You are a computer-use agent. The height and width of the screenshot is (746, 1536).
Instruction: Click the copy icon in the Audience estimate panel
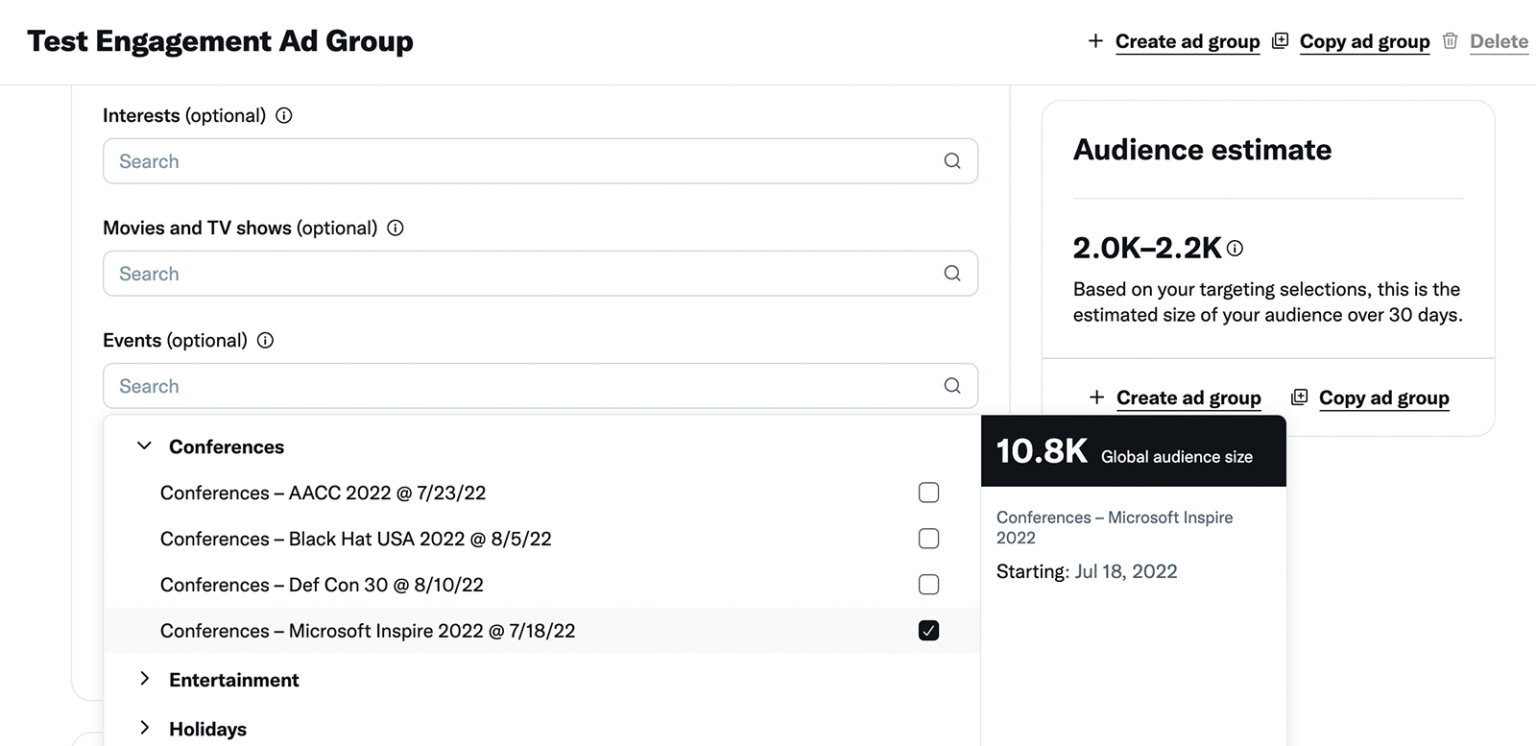(x=1298, y=396)
